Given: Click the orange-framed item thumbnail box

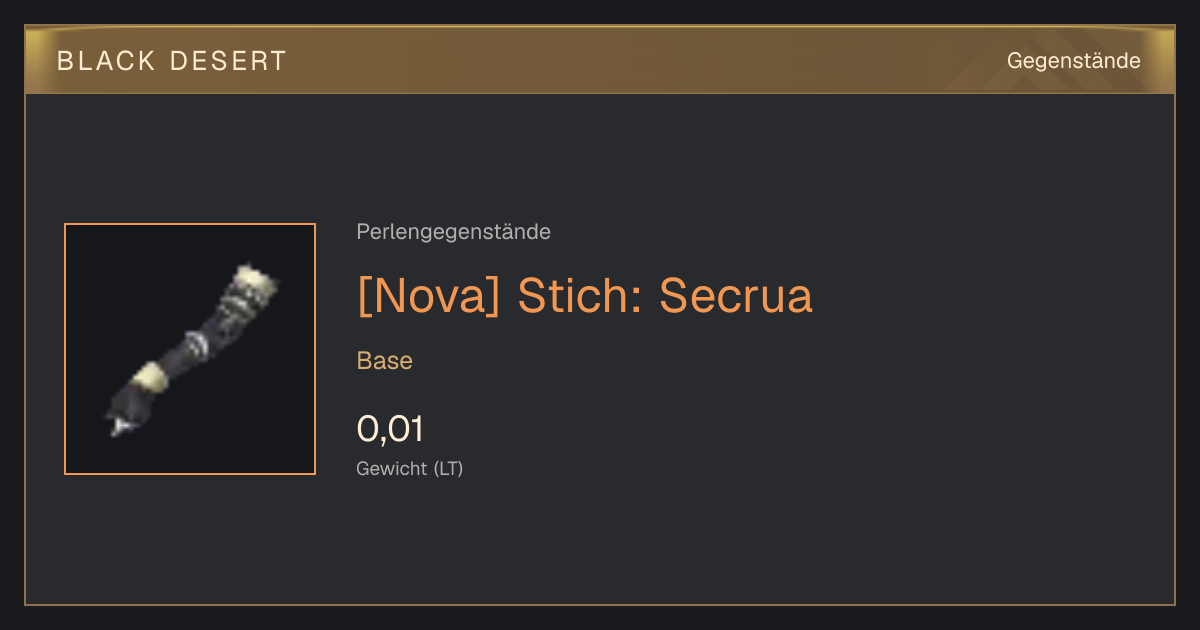Looking at the screenshot, I should coord(190,349).
